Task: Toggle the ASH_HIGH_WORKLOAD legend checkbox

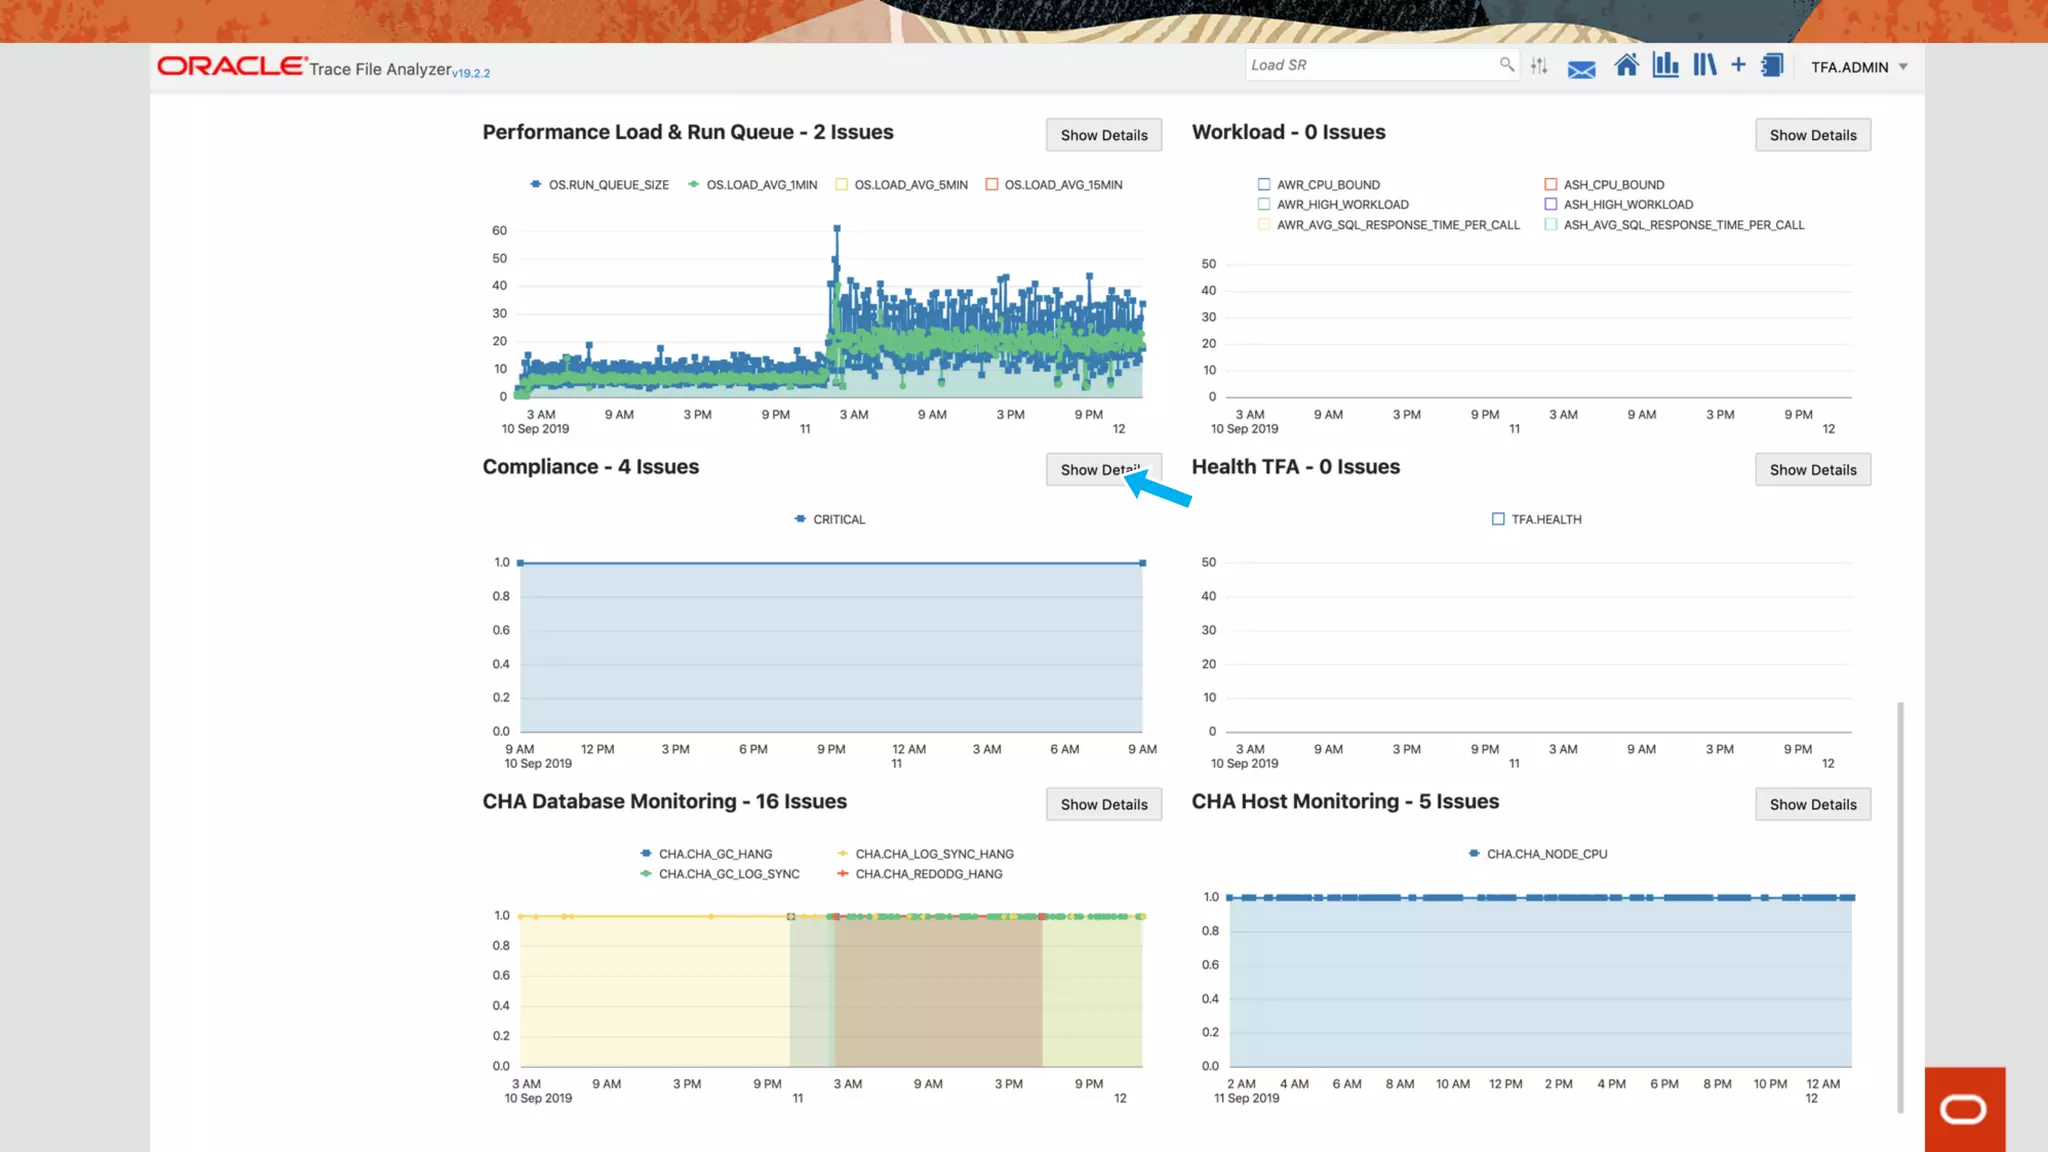Action: coord(1551,205)
